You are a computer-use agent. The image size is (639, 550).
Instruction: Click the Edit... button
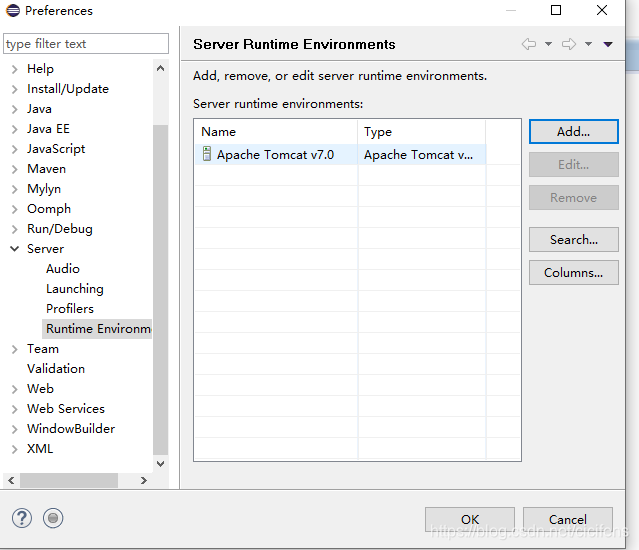tap(573, 165)
